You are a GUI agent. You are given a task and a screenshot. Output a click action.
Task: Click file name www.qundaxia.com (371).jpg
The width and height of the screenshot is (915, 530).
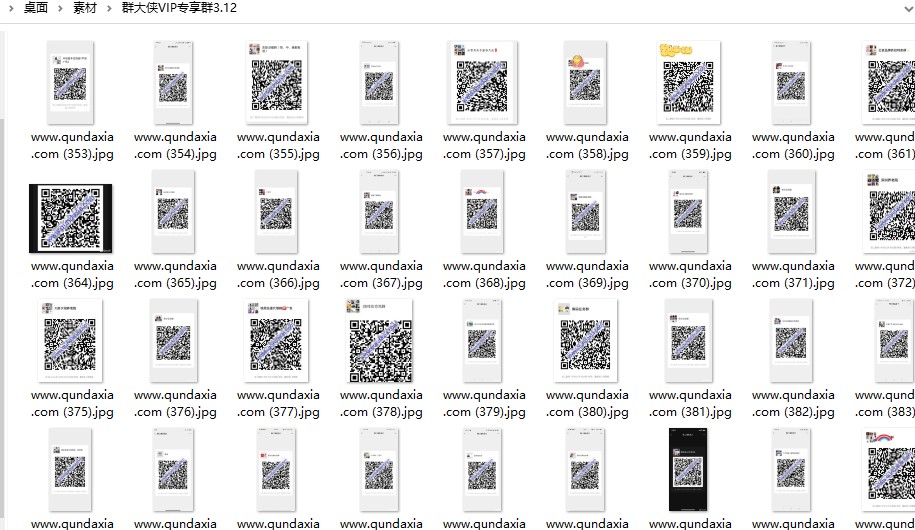tap(793, 274)
